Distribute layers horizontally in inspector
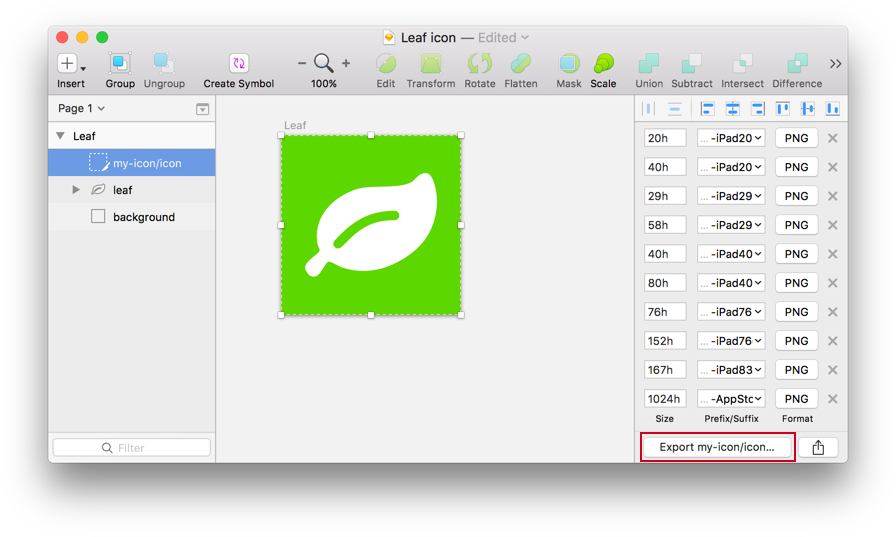The width and height of the screenshot is (896, 537). (649, 109)
